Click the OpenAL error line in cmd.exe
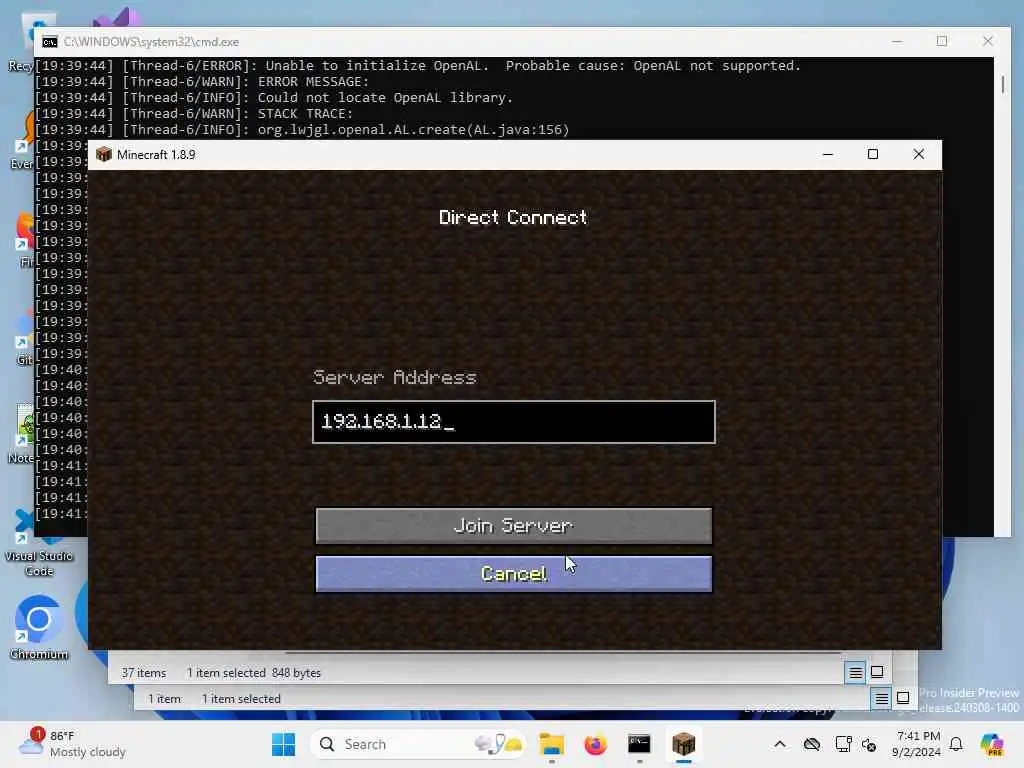The width and height of the screenshot is (1024, 768). coord(418,65)
